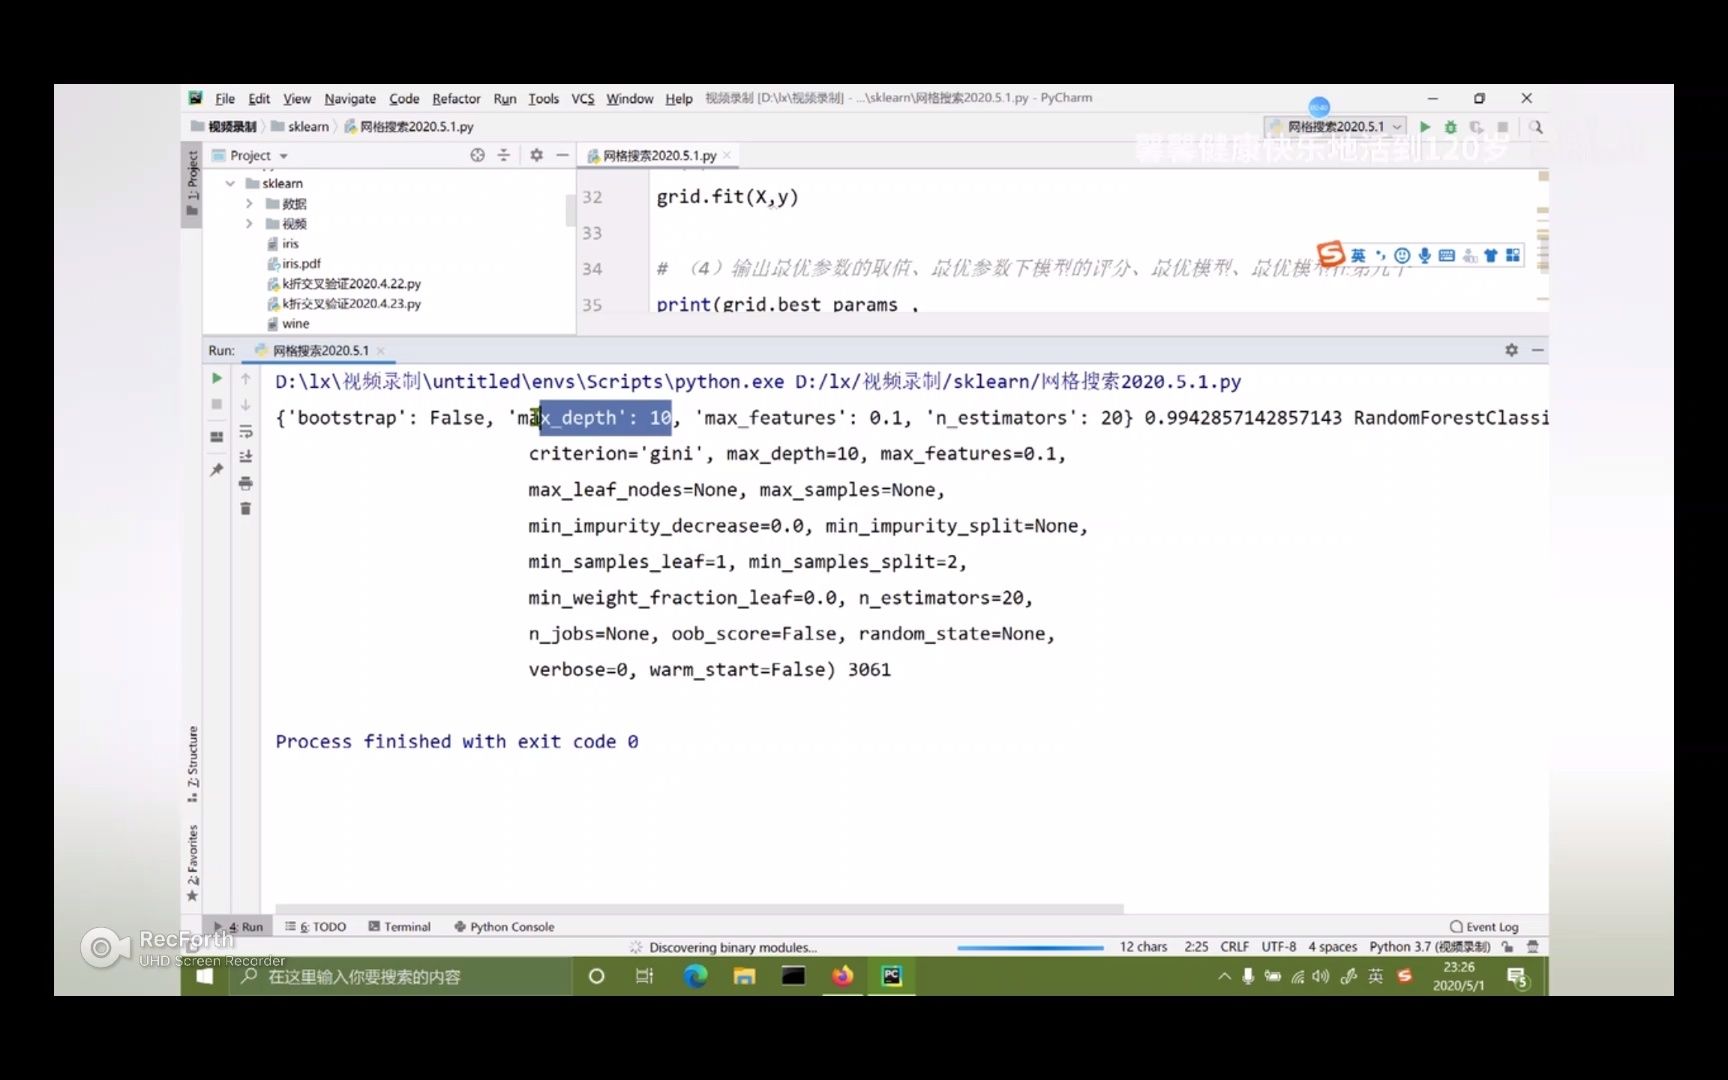1728x1080 pixels.
Task: Click the 视频录制 breadcrumb
Action: click(x=224, y=127)
